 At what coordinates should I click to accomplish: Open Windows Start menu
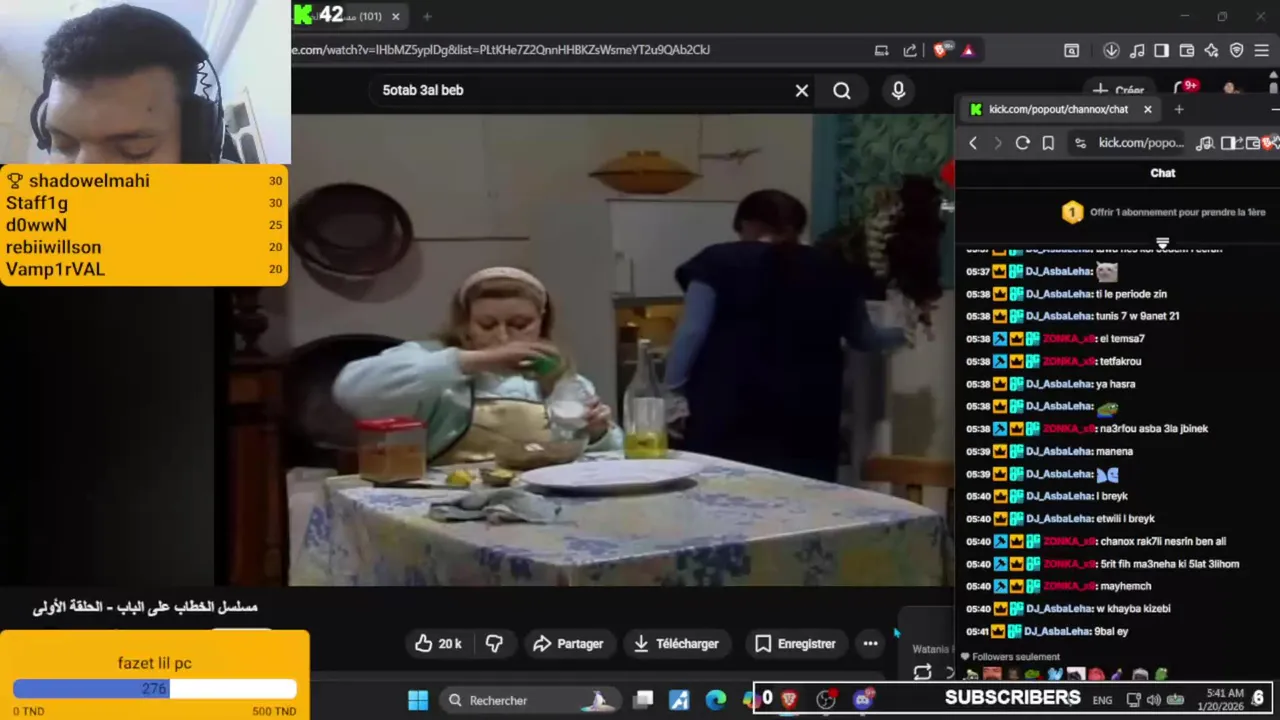click(418, 700)
